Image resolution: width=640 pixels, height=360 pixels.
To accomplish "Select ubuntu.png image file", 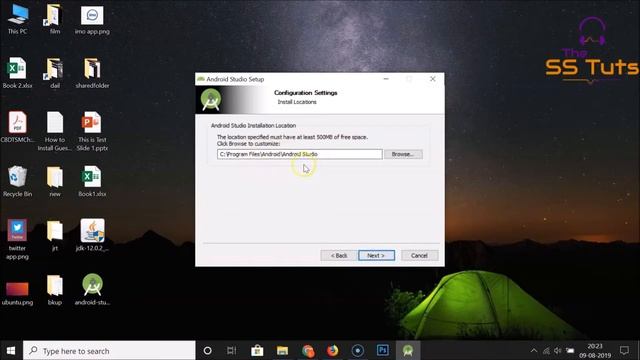I will 17,292.
